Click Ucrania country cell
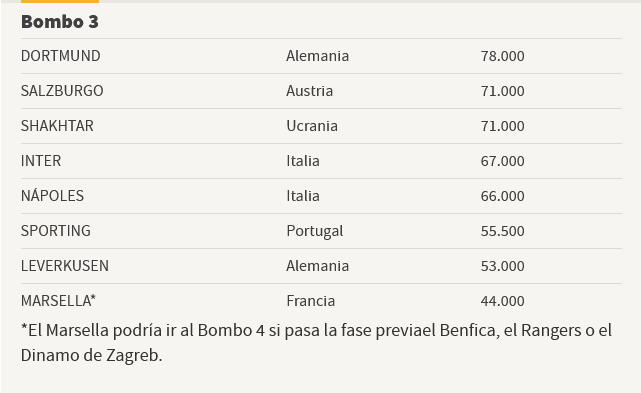This screenshot has width=641, height=393. point(312,126)
